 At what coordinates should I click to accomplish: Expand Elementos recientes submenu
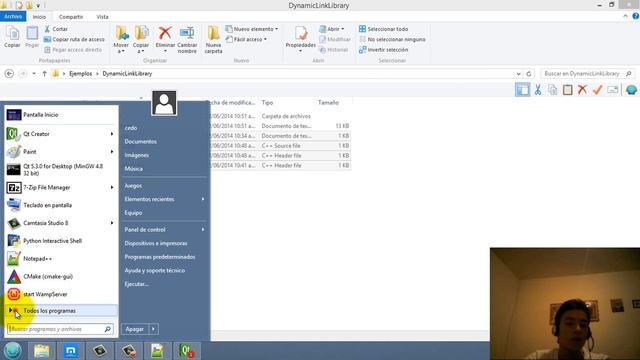203,199
